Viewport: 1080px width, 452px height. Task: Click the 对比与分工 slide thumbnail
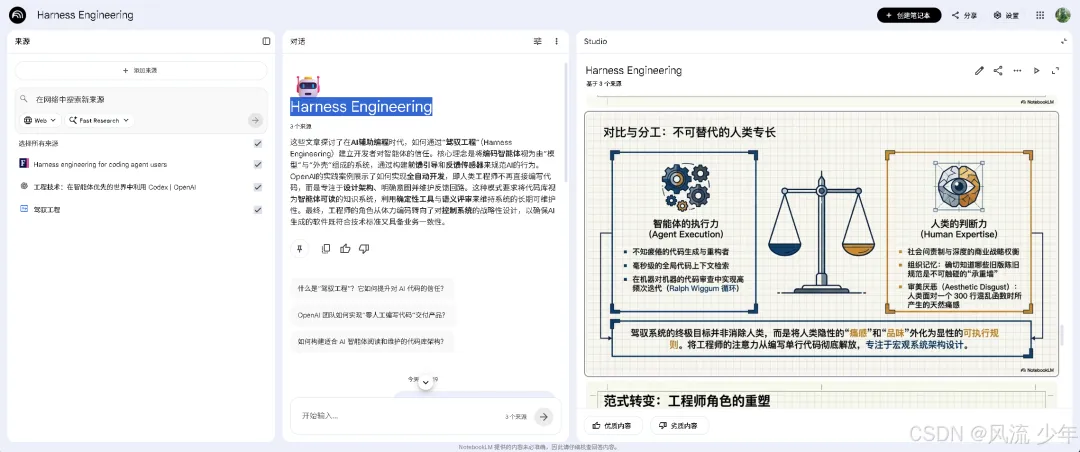(x=821, y=243)
